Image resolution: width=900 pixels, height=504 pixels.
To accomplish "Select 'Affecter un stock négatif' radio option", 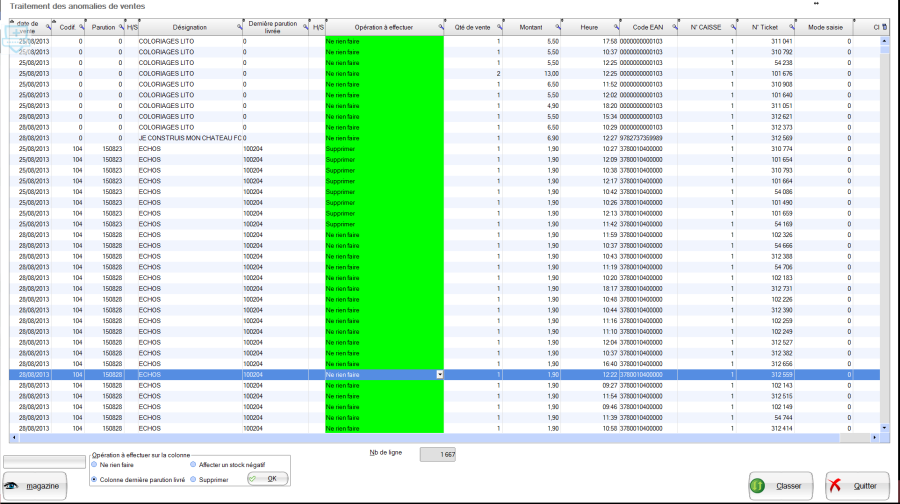I will click(x=193, y=465).
